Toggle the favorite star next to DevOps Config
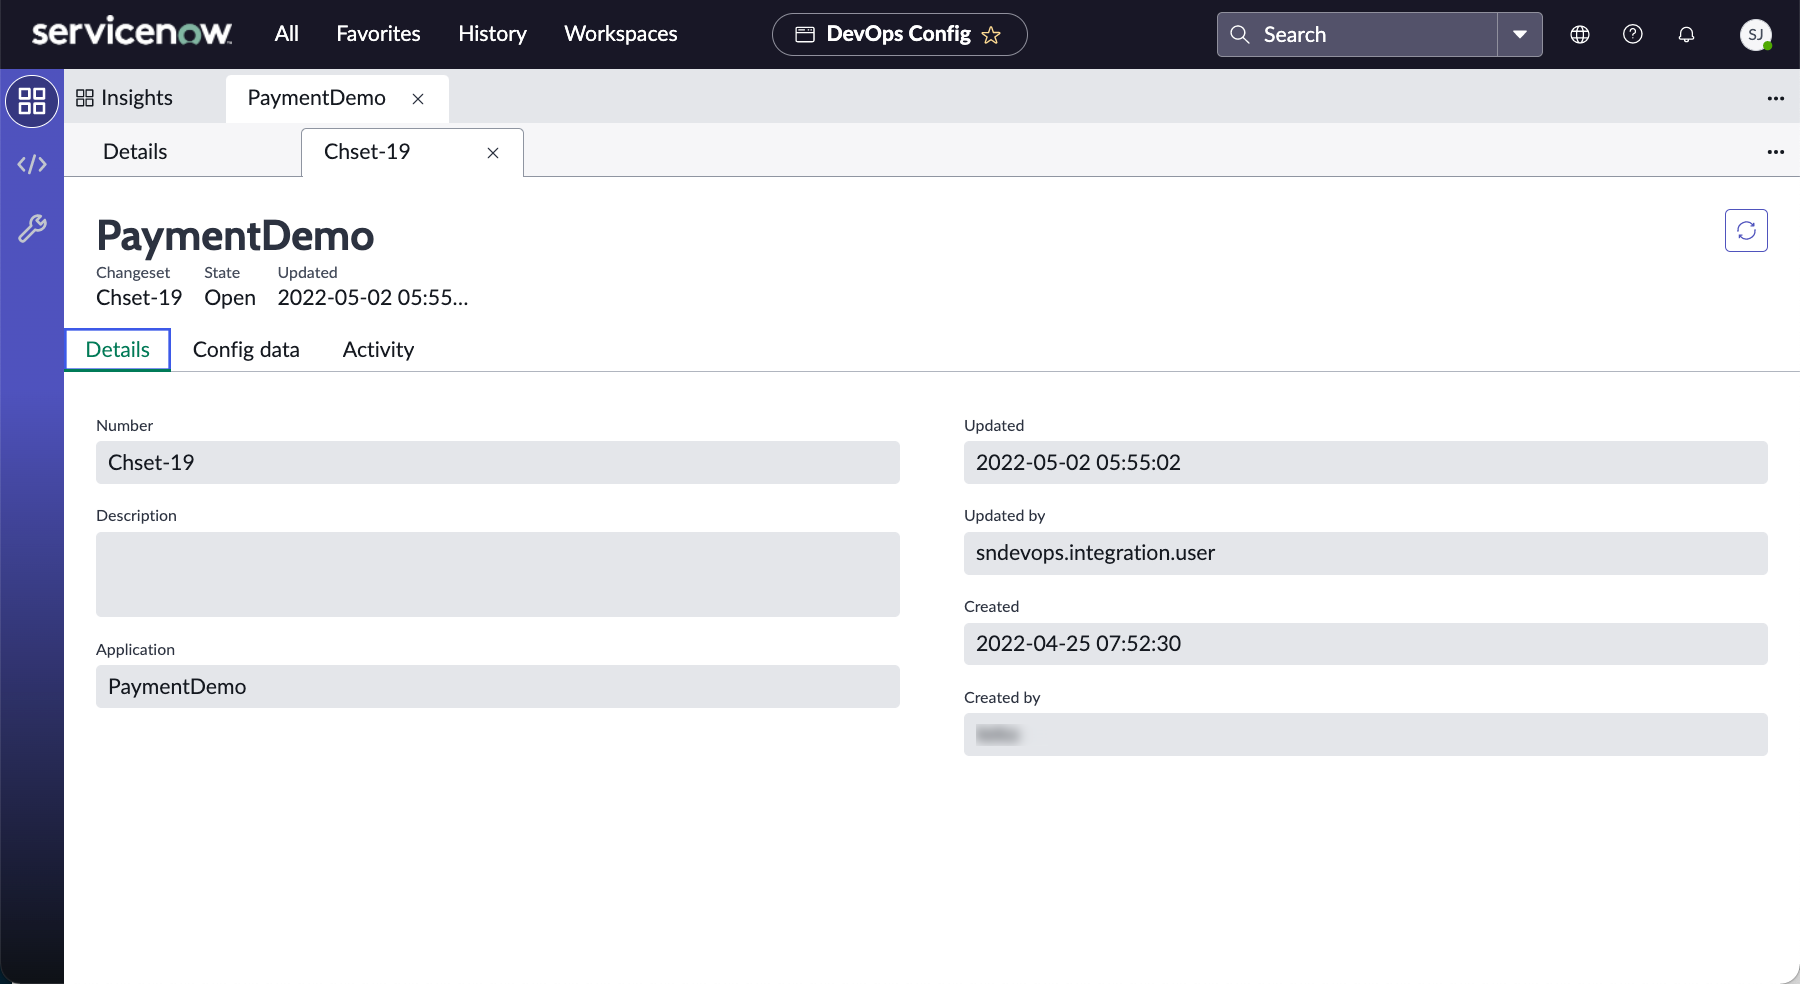Image resolution: width=1800 pixels, height=984 pixels. click(x=991, y=35)
